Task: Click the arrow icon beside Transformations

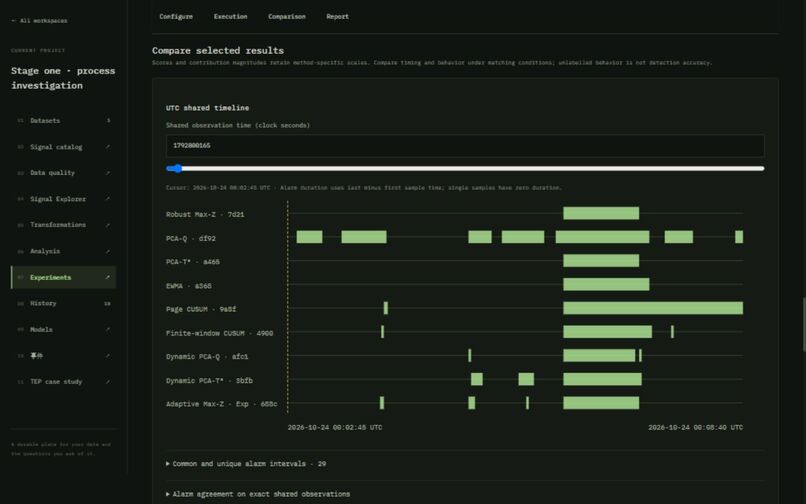Action: click(x=107, y=225)
